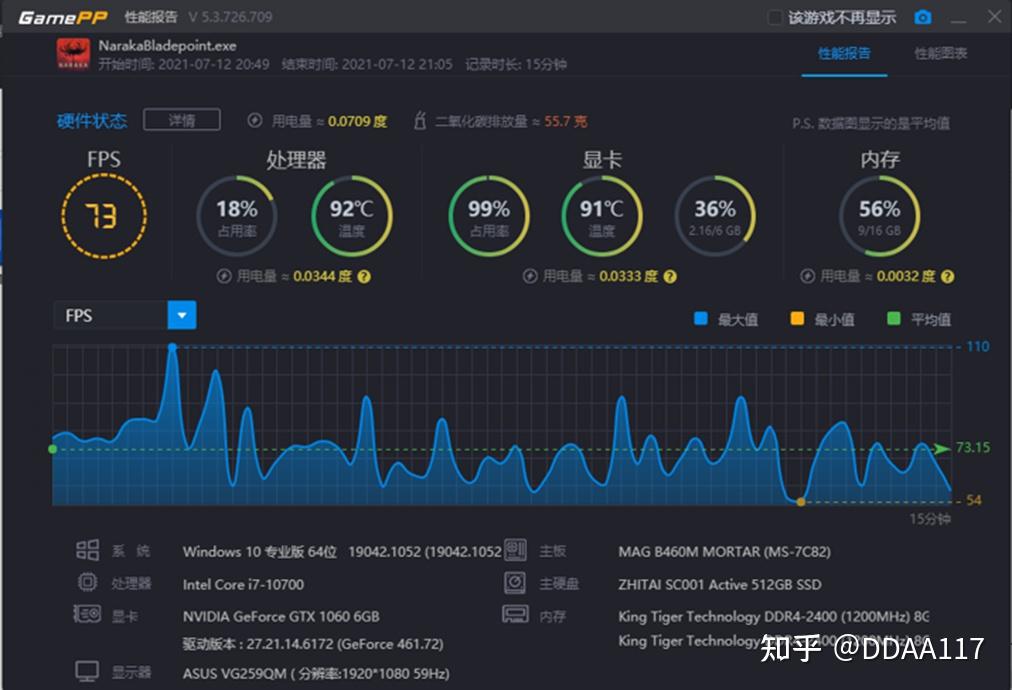The image size is (1012, 690).
Task: Click the V 5.3.726.709 version text
Action: (x=230, y=17)
